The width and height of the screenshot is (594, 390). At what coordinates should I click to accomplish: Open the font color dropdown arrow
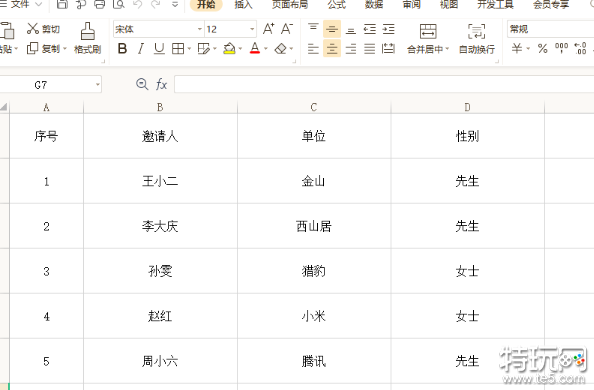[x=266, y=49]
